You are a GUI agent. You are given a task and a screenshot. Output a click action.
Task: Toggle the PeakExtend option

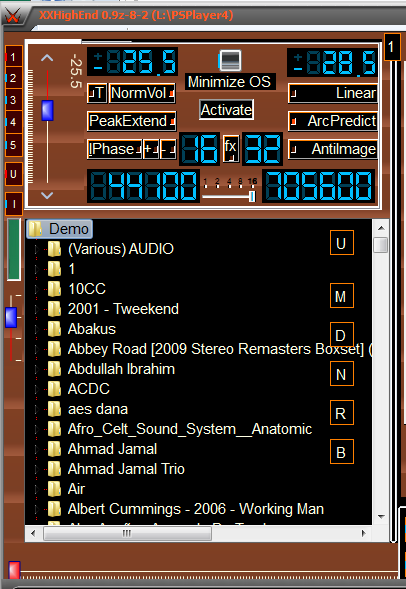[x=131, y=121]
